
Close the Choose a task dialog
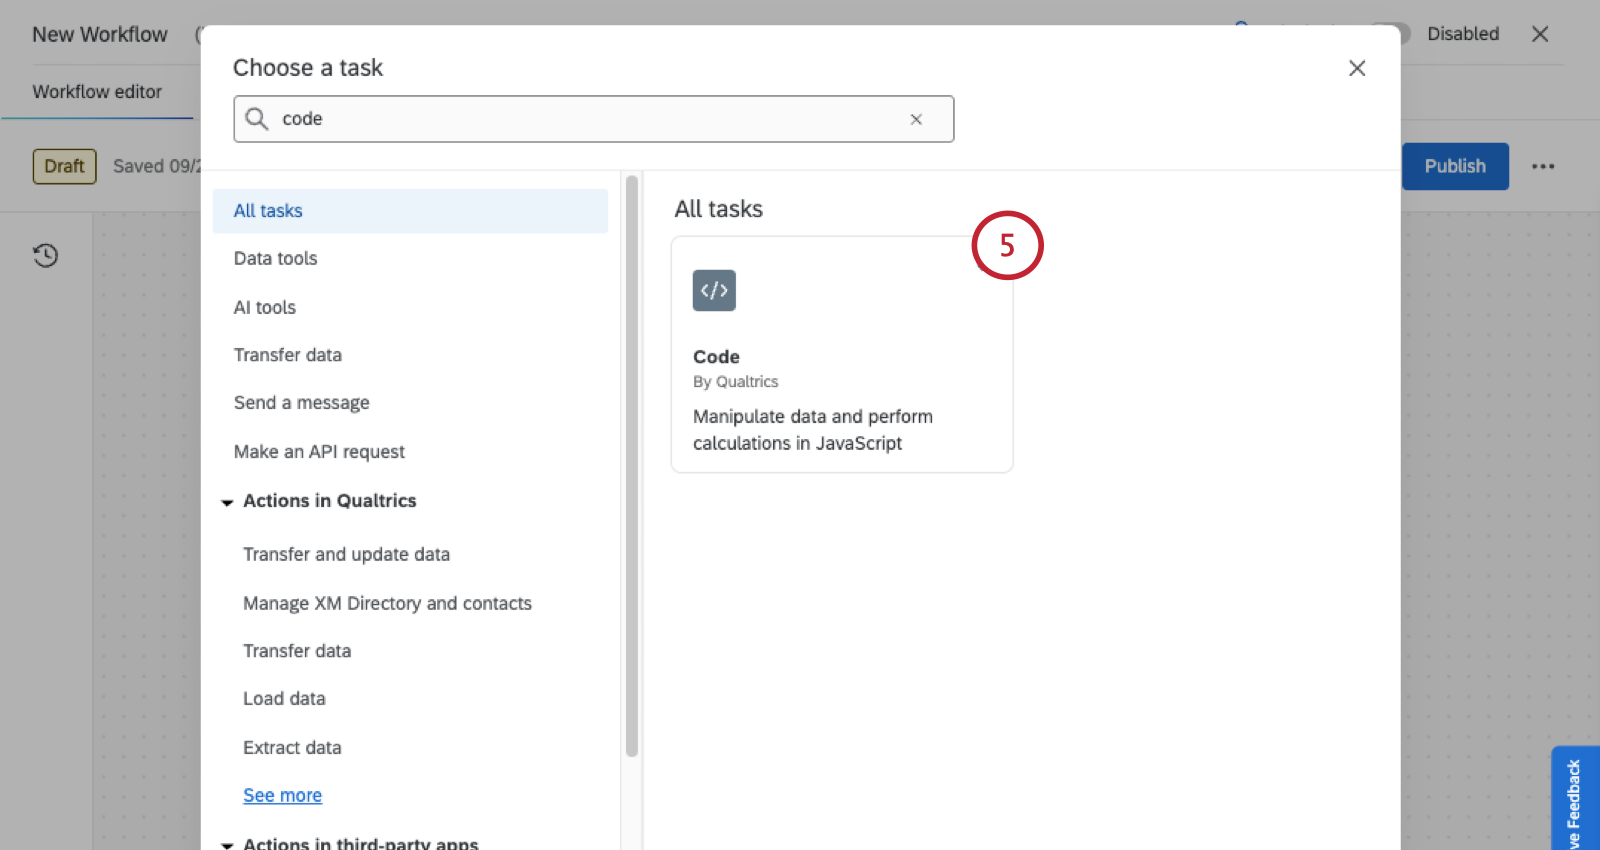pyautogui.click(x=1357, y=68)
